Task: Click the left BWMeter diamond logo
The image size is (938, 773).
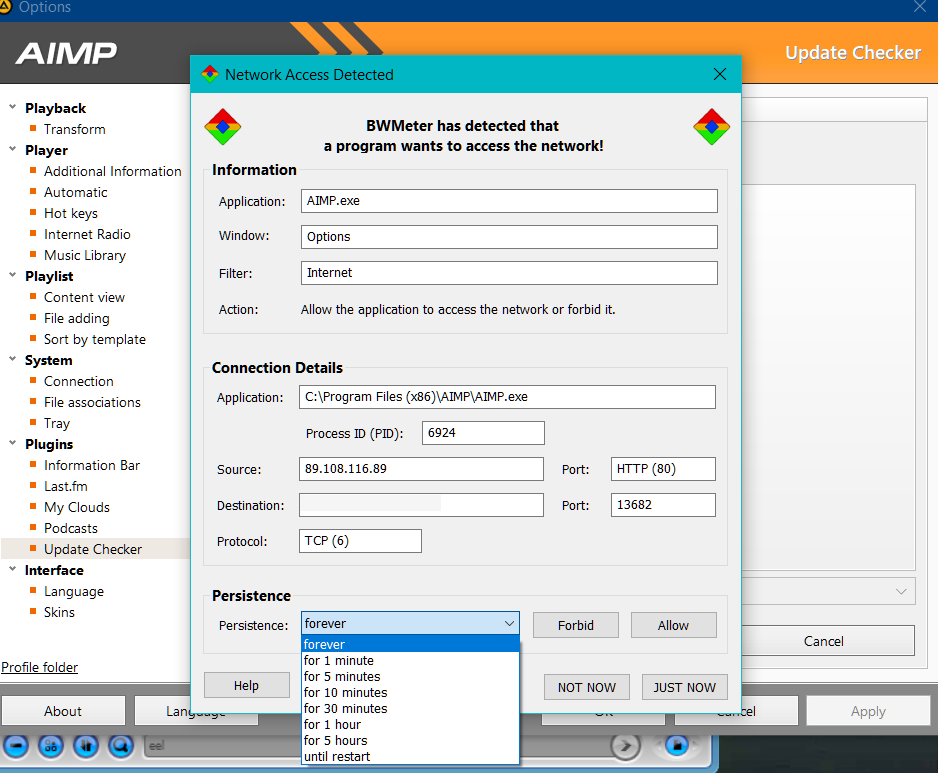Action: coord(223,127)
